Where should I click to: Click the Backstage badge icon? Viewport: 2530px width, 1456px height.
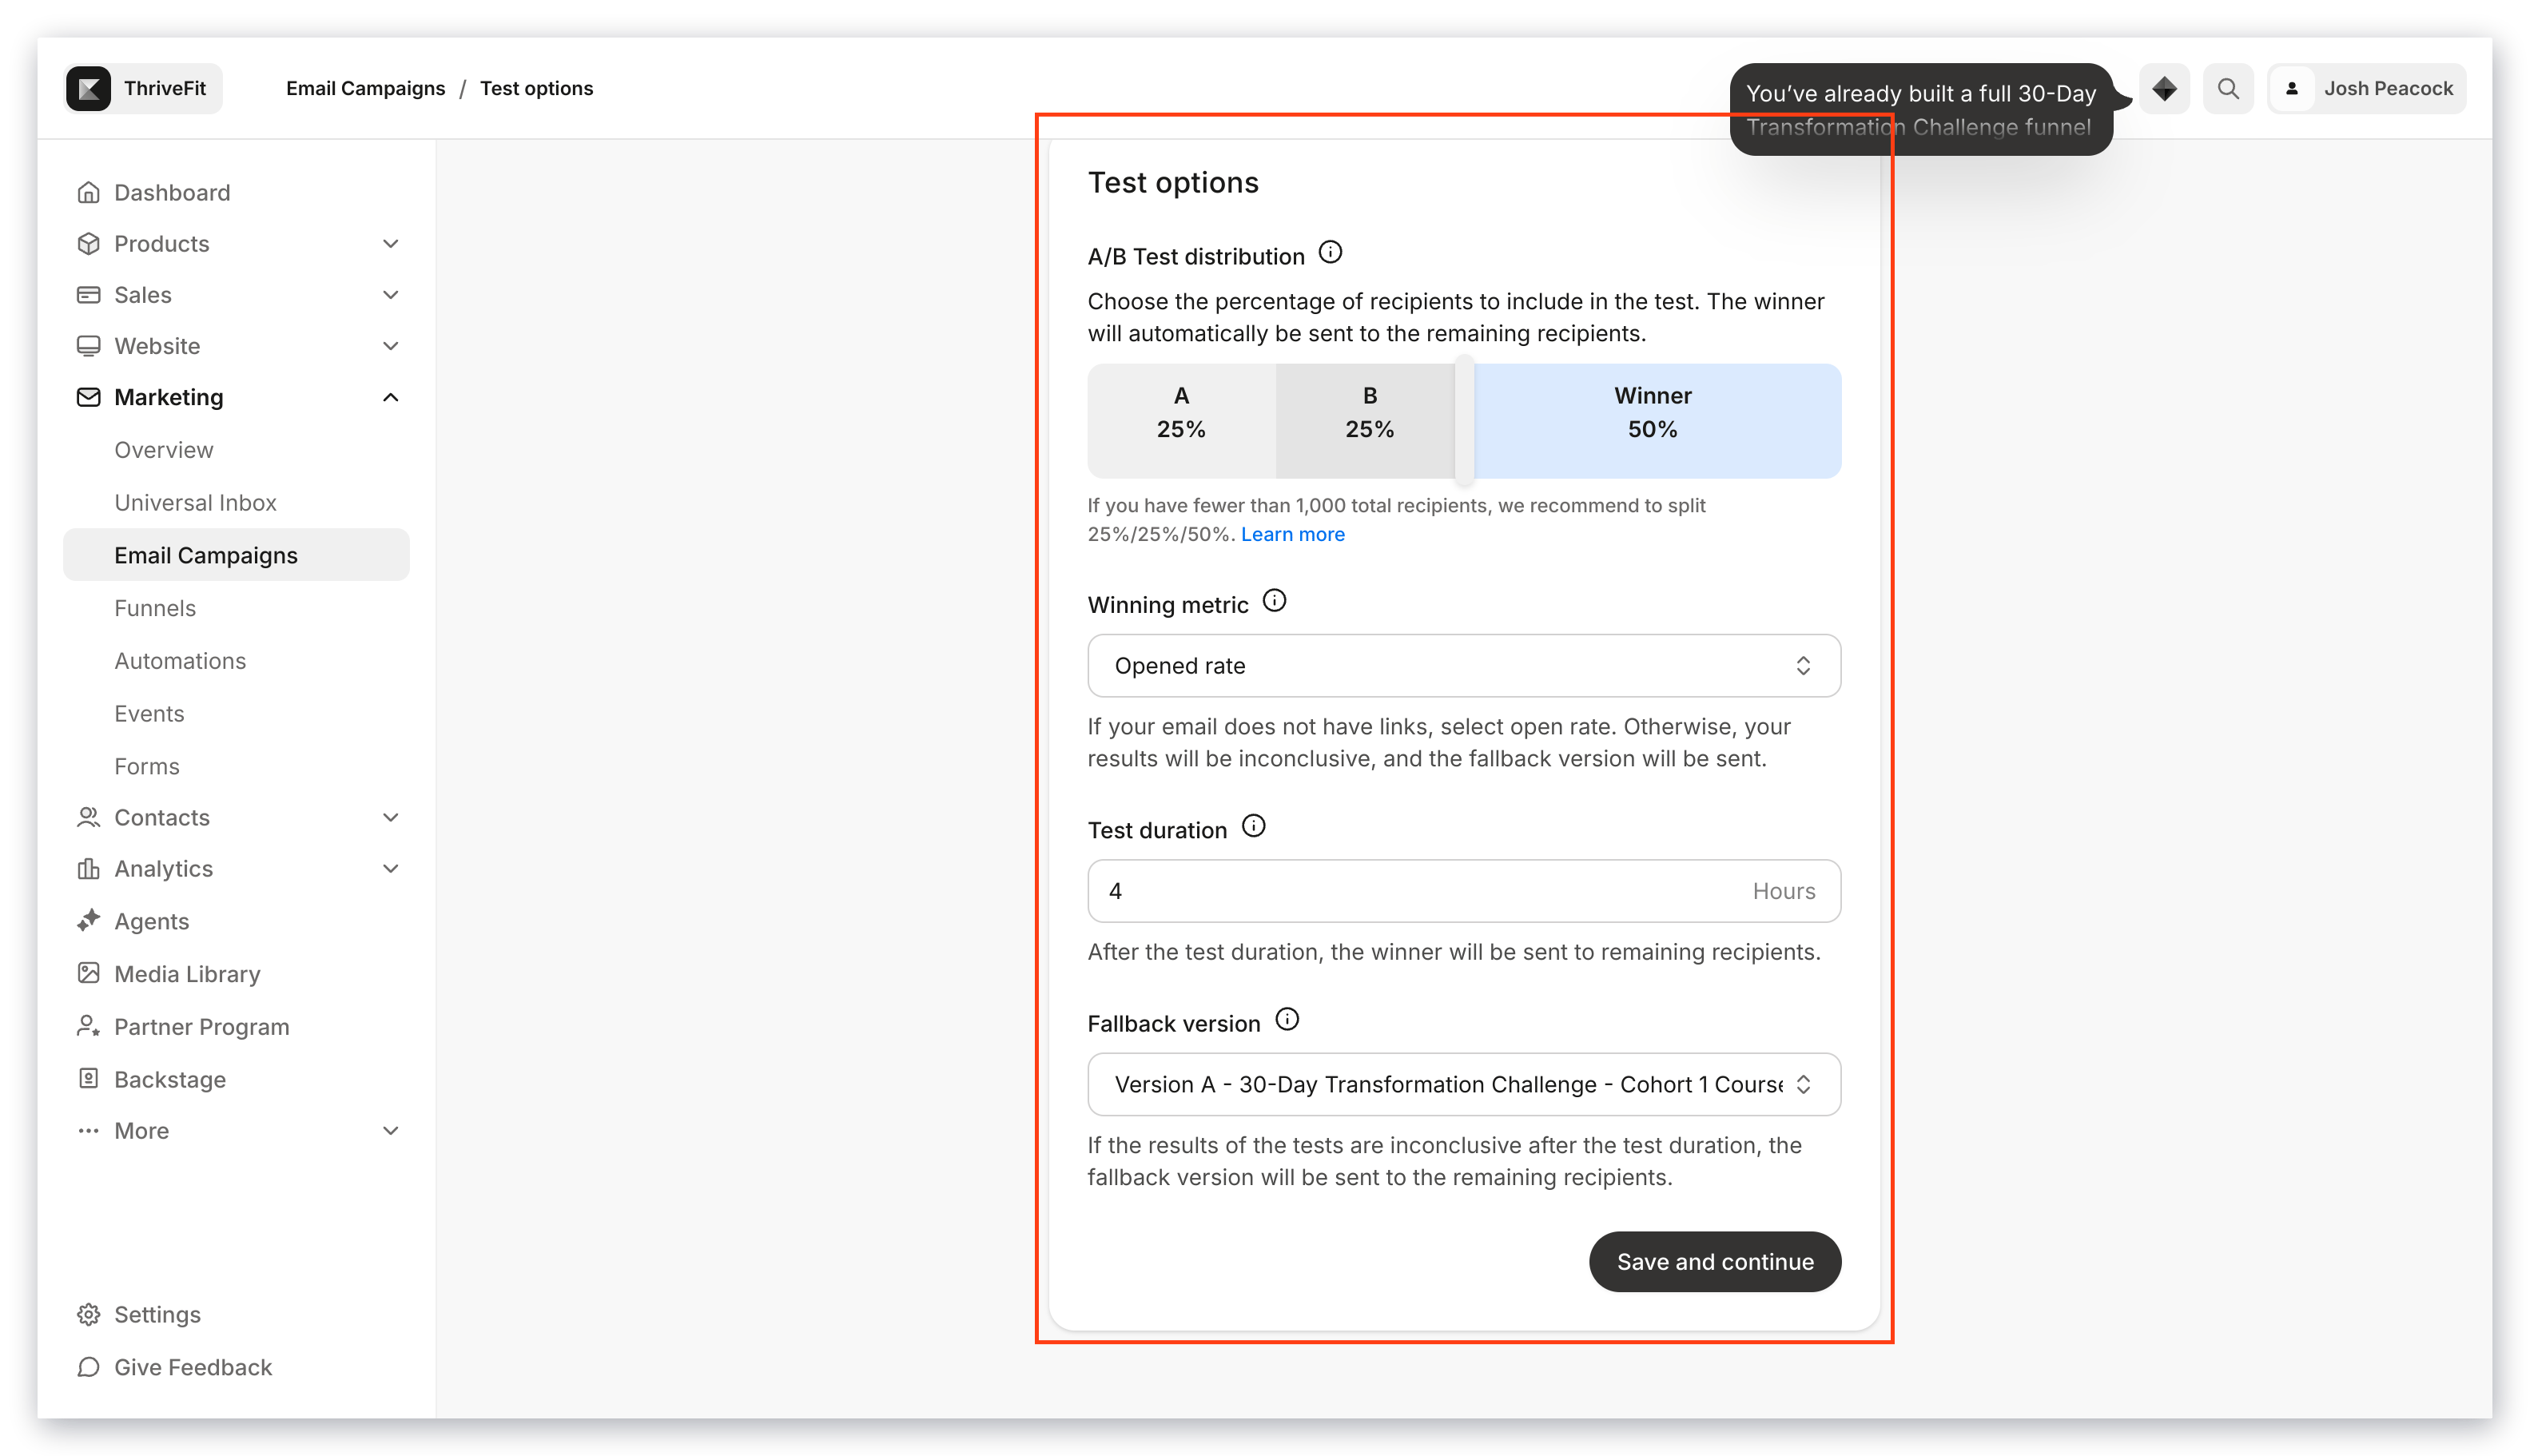[x=88, y=1078]
